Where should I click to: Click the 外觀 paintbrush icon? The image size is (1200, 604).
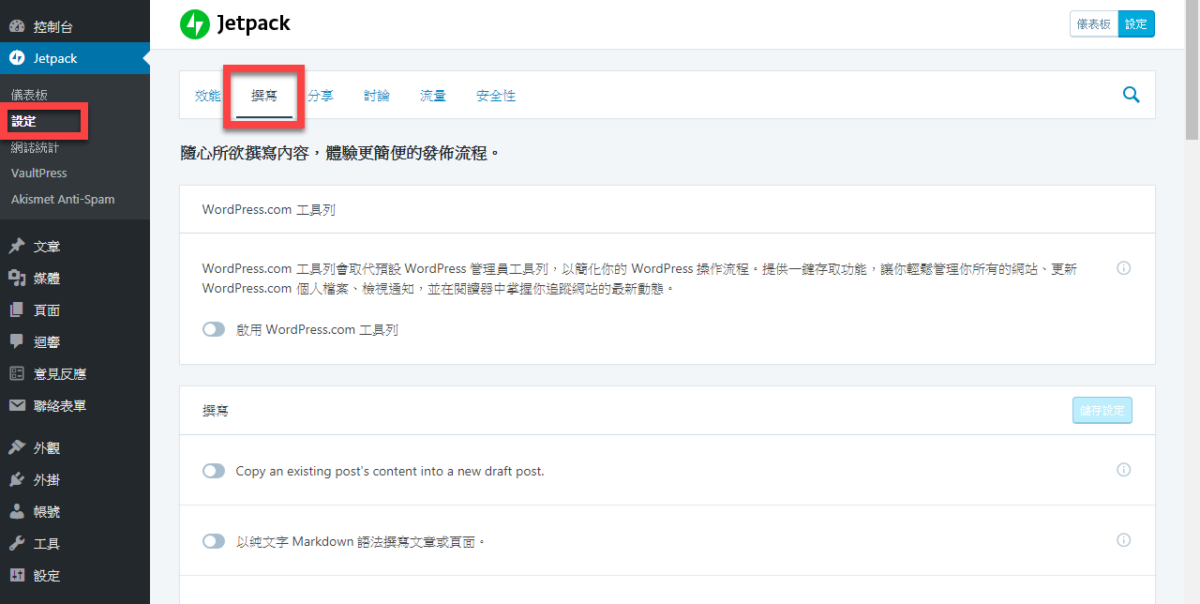17,448
